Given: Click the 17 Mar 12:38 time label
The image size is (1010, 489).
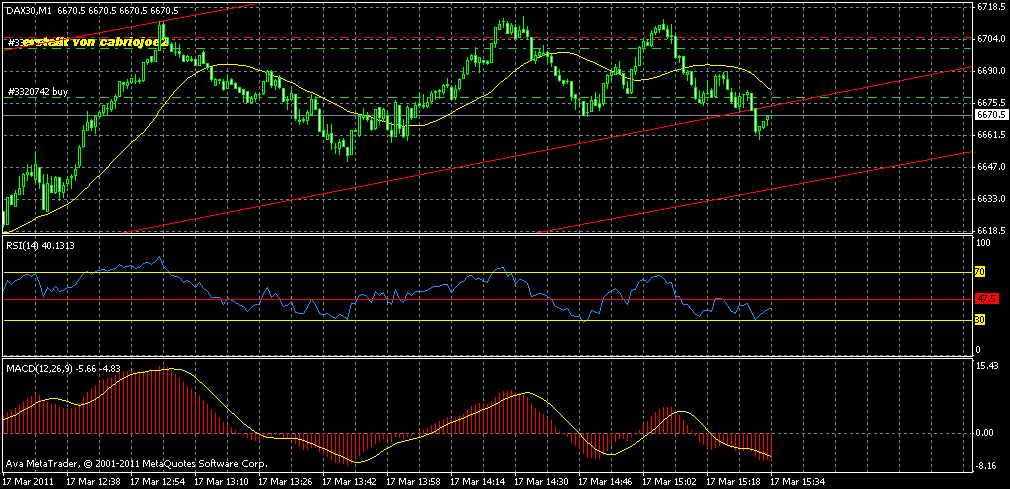Looking at the screenshot, I should coord(93,481).
